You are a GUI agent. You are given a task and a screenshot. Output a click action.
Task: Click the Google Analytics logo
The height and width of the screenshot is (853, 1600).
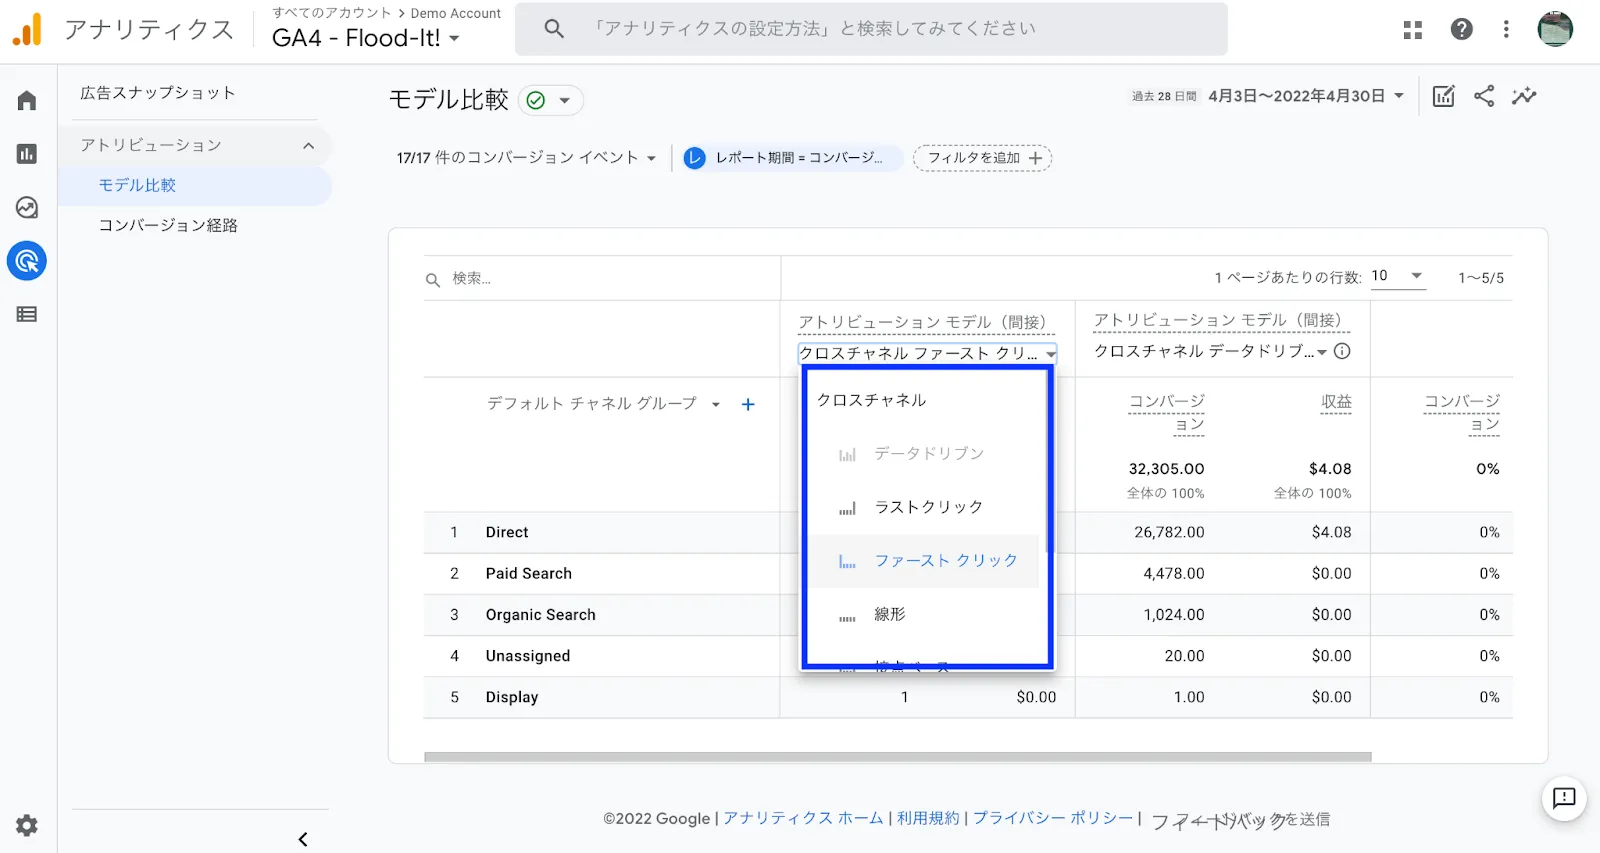point(28,30)
